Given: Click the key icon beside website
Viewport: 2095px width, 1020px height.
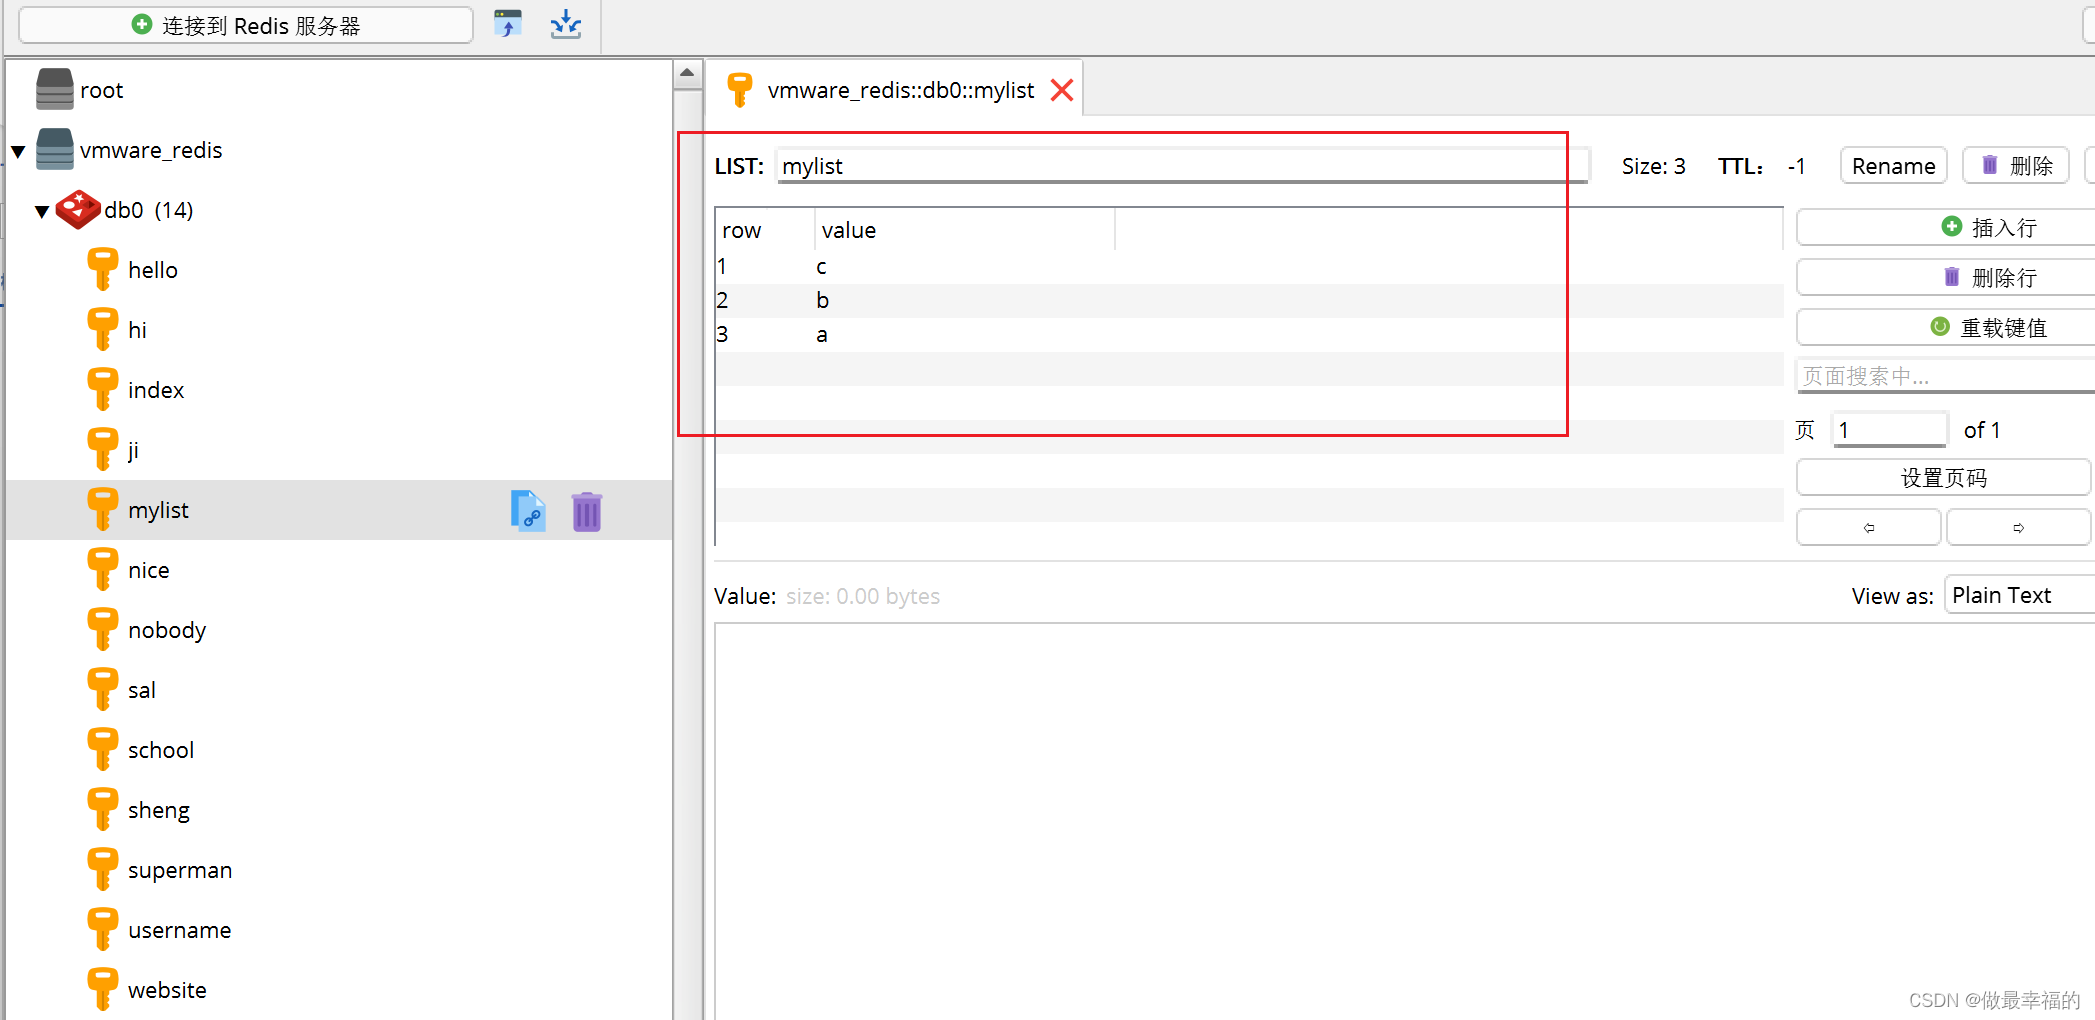Looking at the screenshot, I should (102, 989).
